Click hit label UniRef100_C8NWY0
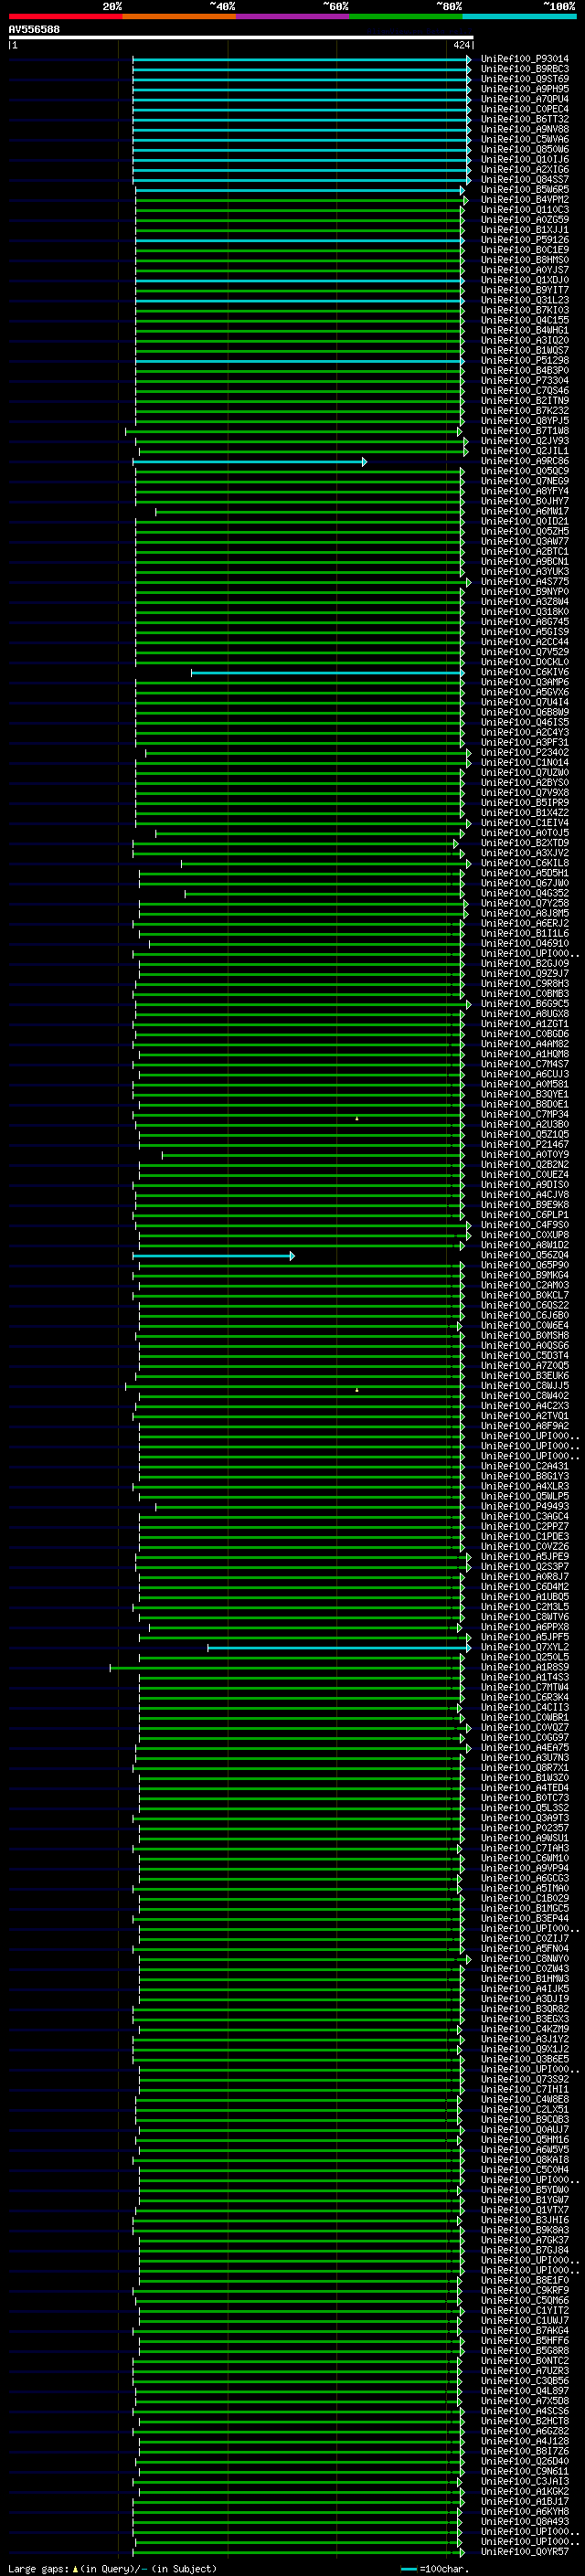 coord(525,1958)
